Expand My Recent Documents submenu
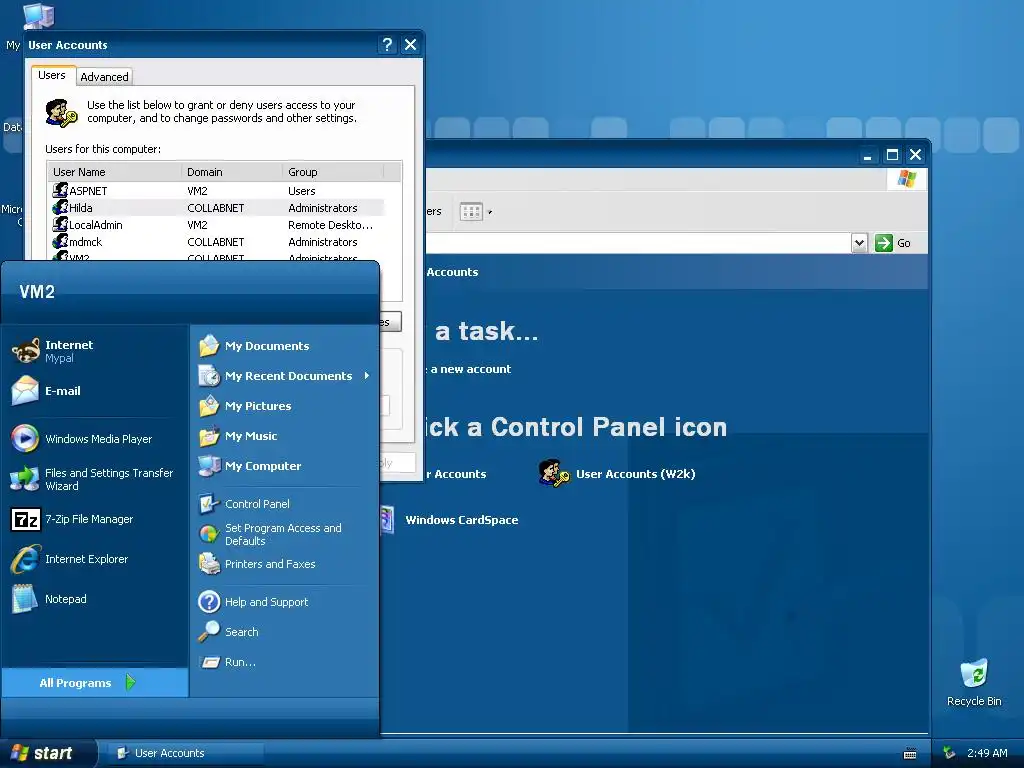This screenshot has height=768, width=1024. click(x=285, y=376)
